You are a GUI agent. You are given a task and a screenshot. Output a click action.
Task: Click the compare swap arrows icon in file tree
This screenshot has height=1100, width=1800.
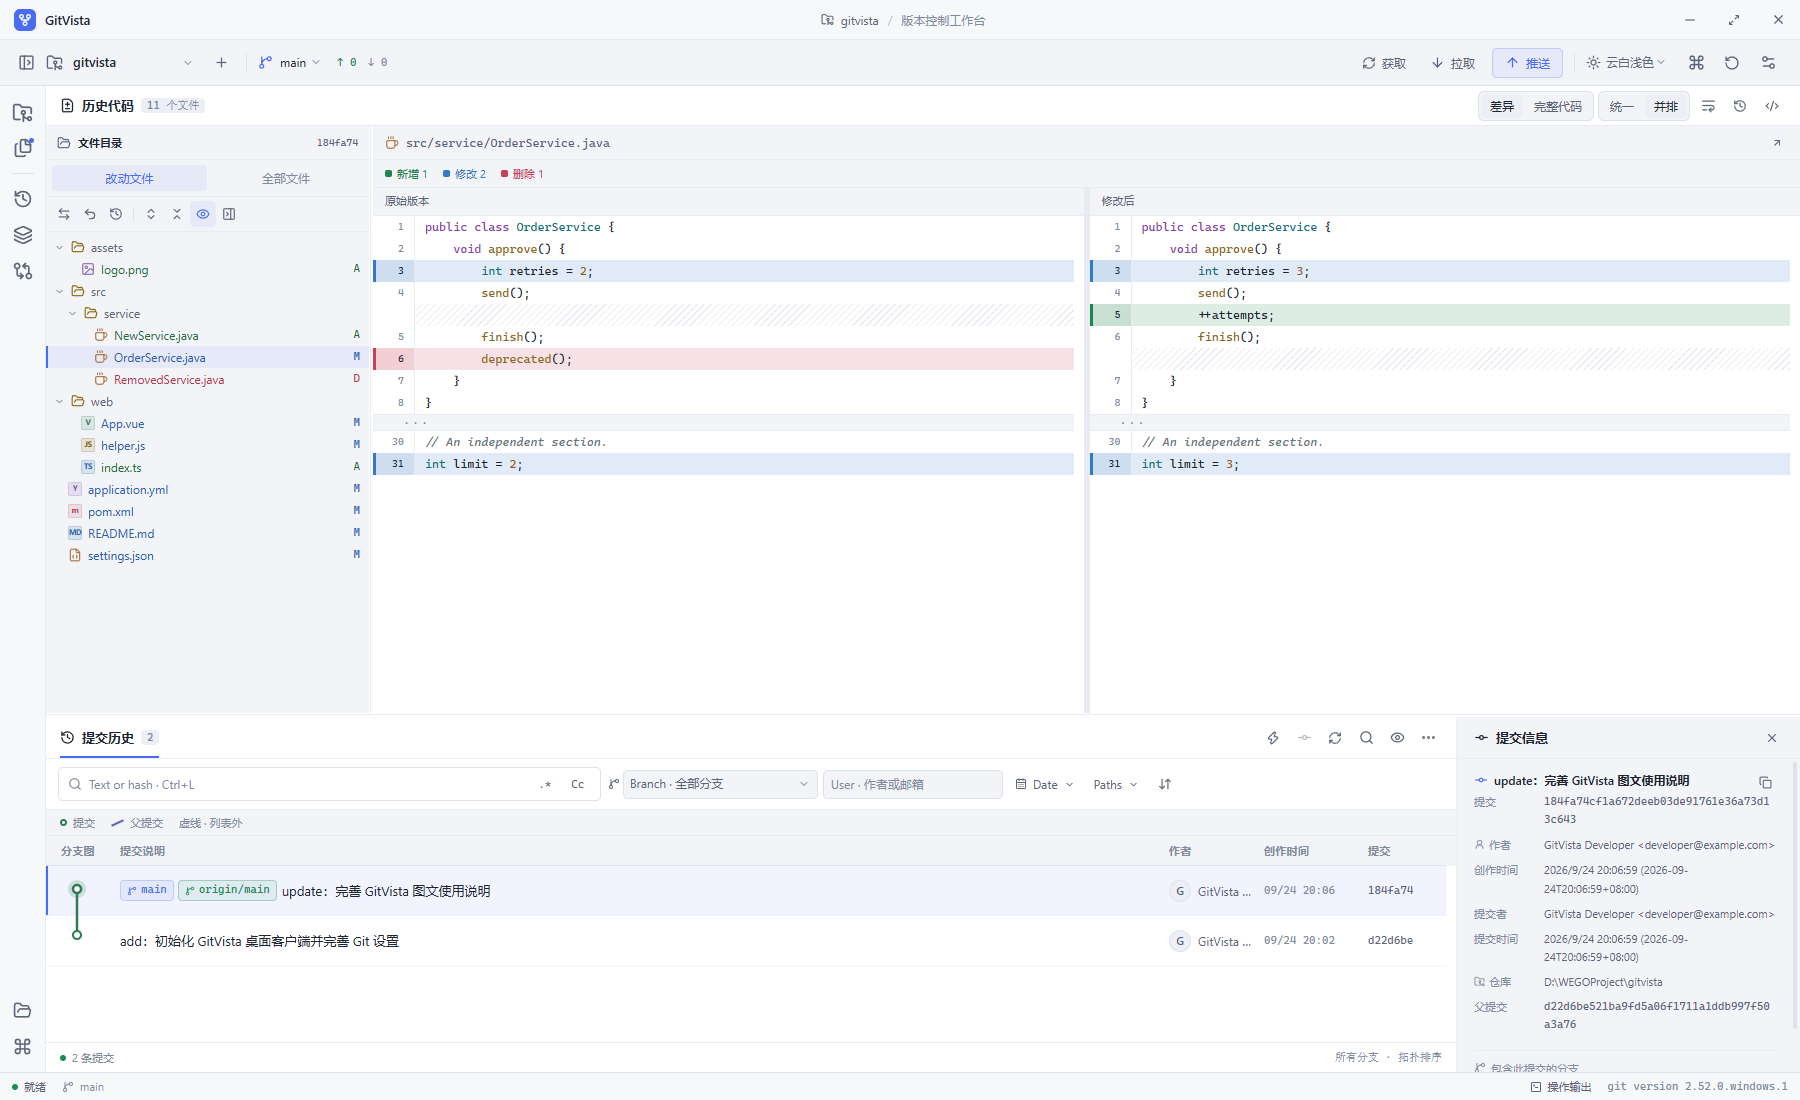64,214
